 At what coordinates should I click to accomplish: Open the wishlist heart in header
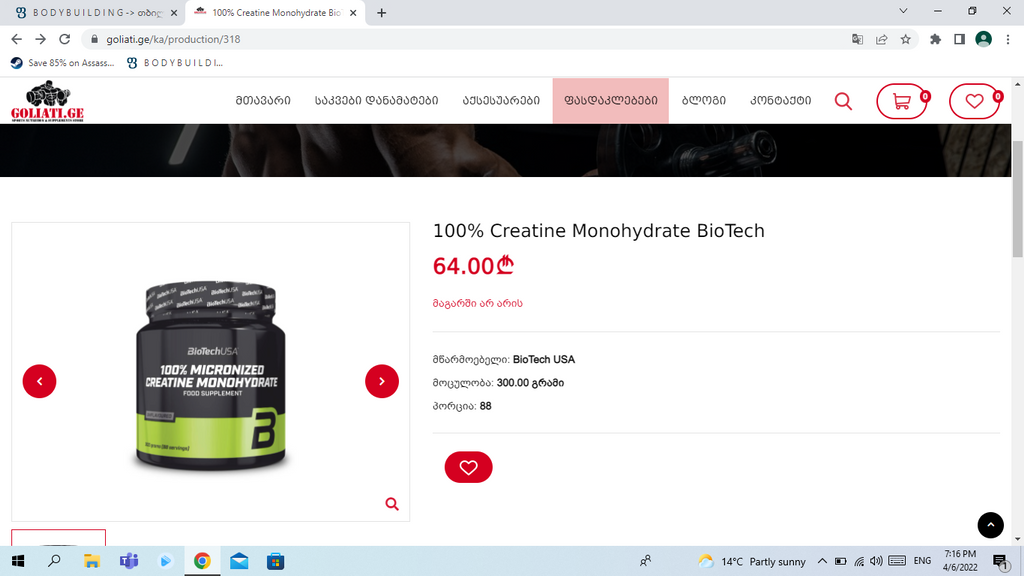[x=974, y=101]
